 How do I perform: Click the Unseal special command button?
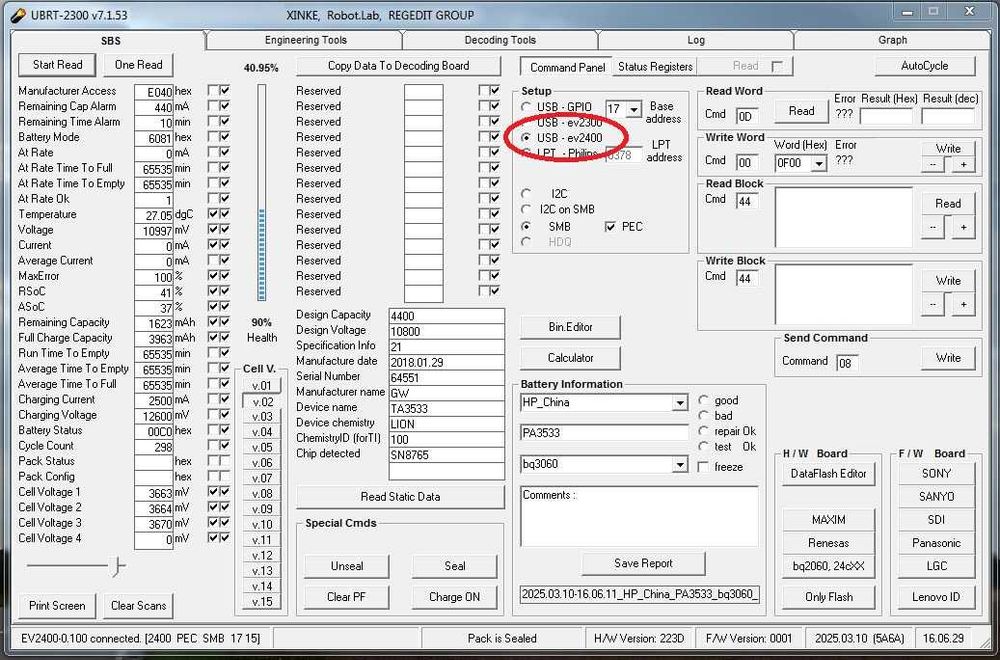347,566
